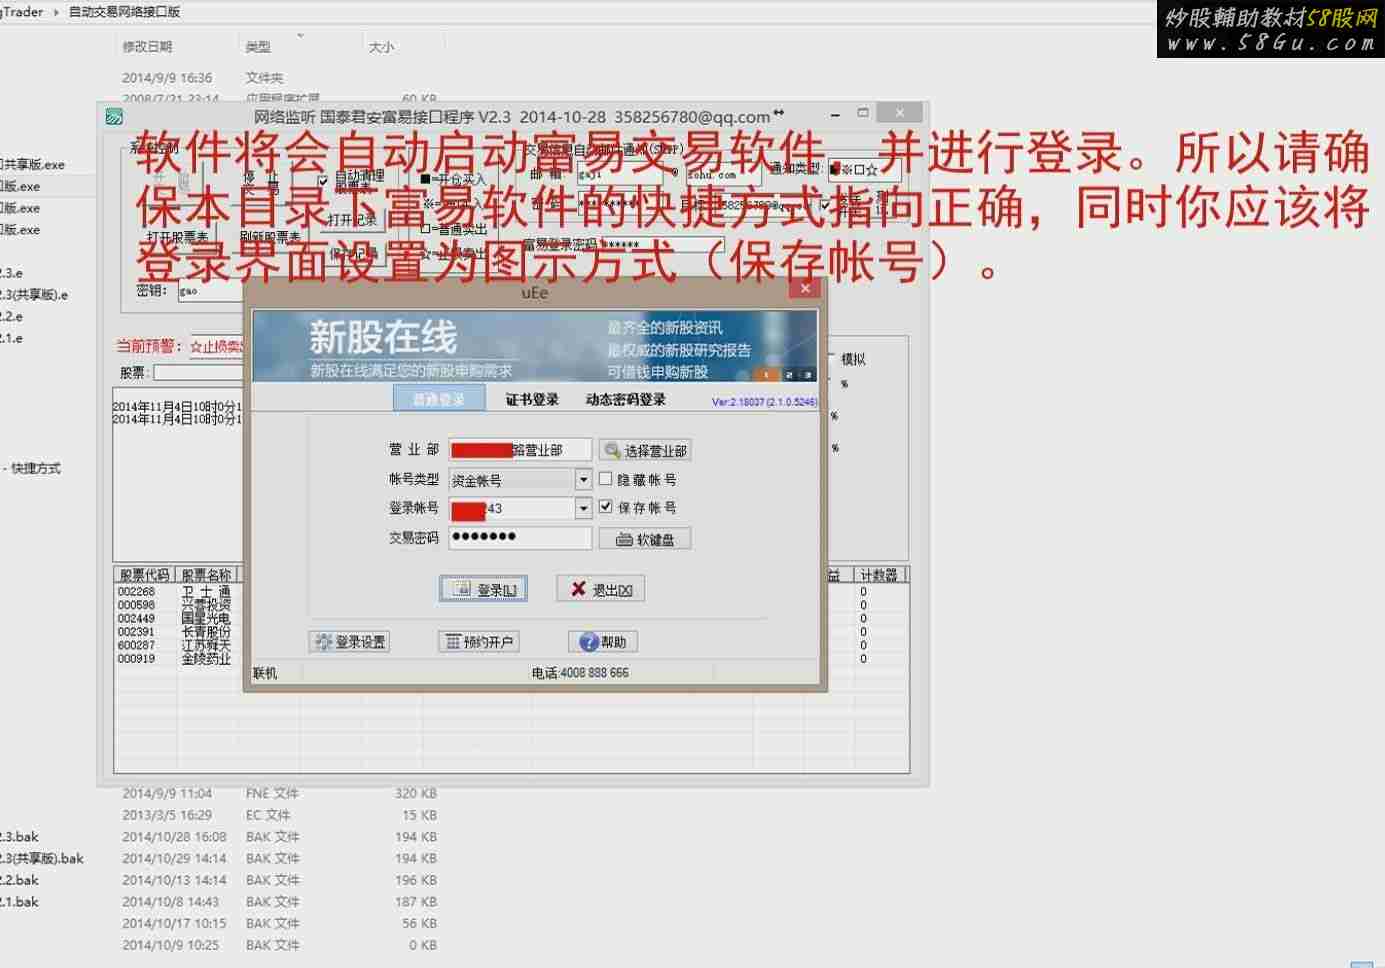Select the 快捷方式 shortcut file
Image resolution: width=1385 pixels, height=968 pixels.
32,468
